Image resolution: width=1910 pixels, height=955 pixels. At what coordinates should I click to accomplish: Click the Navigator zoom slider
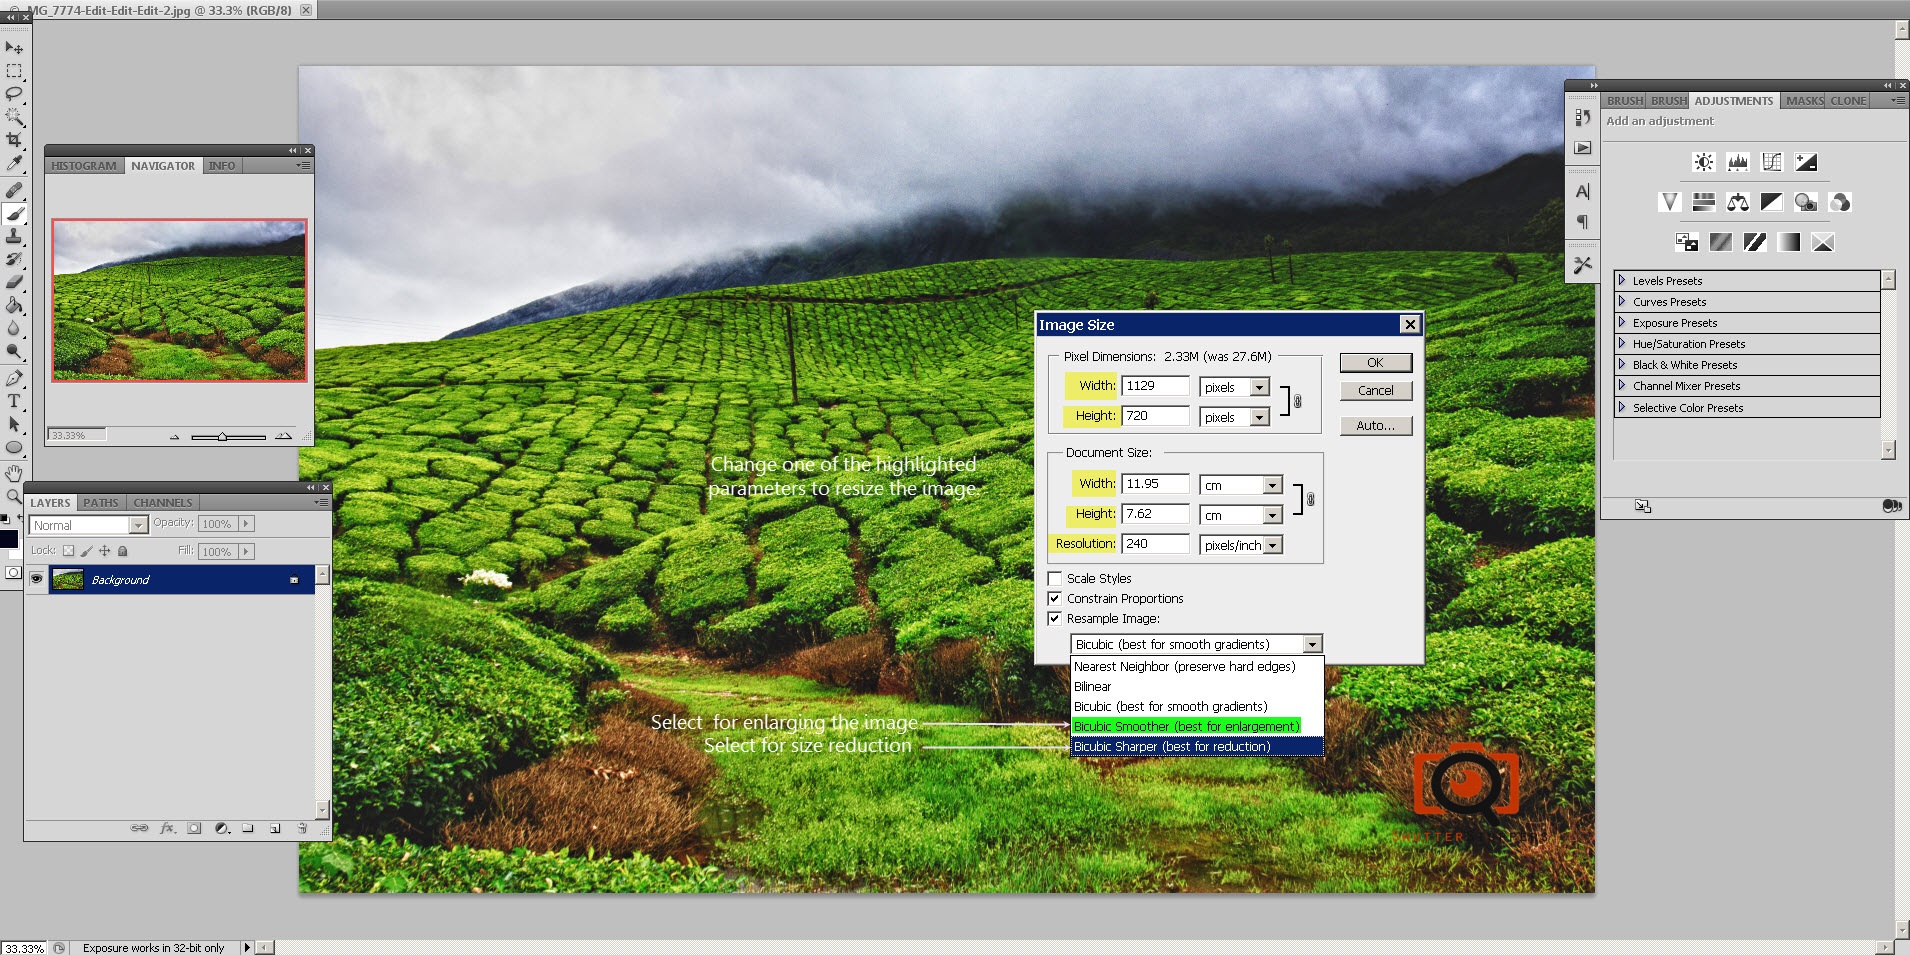(223, 437)
